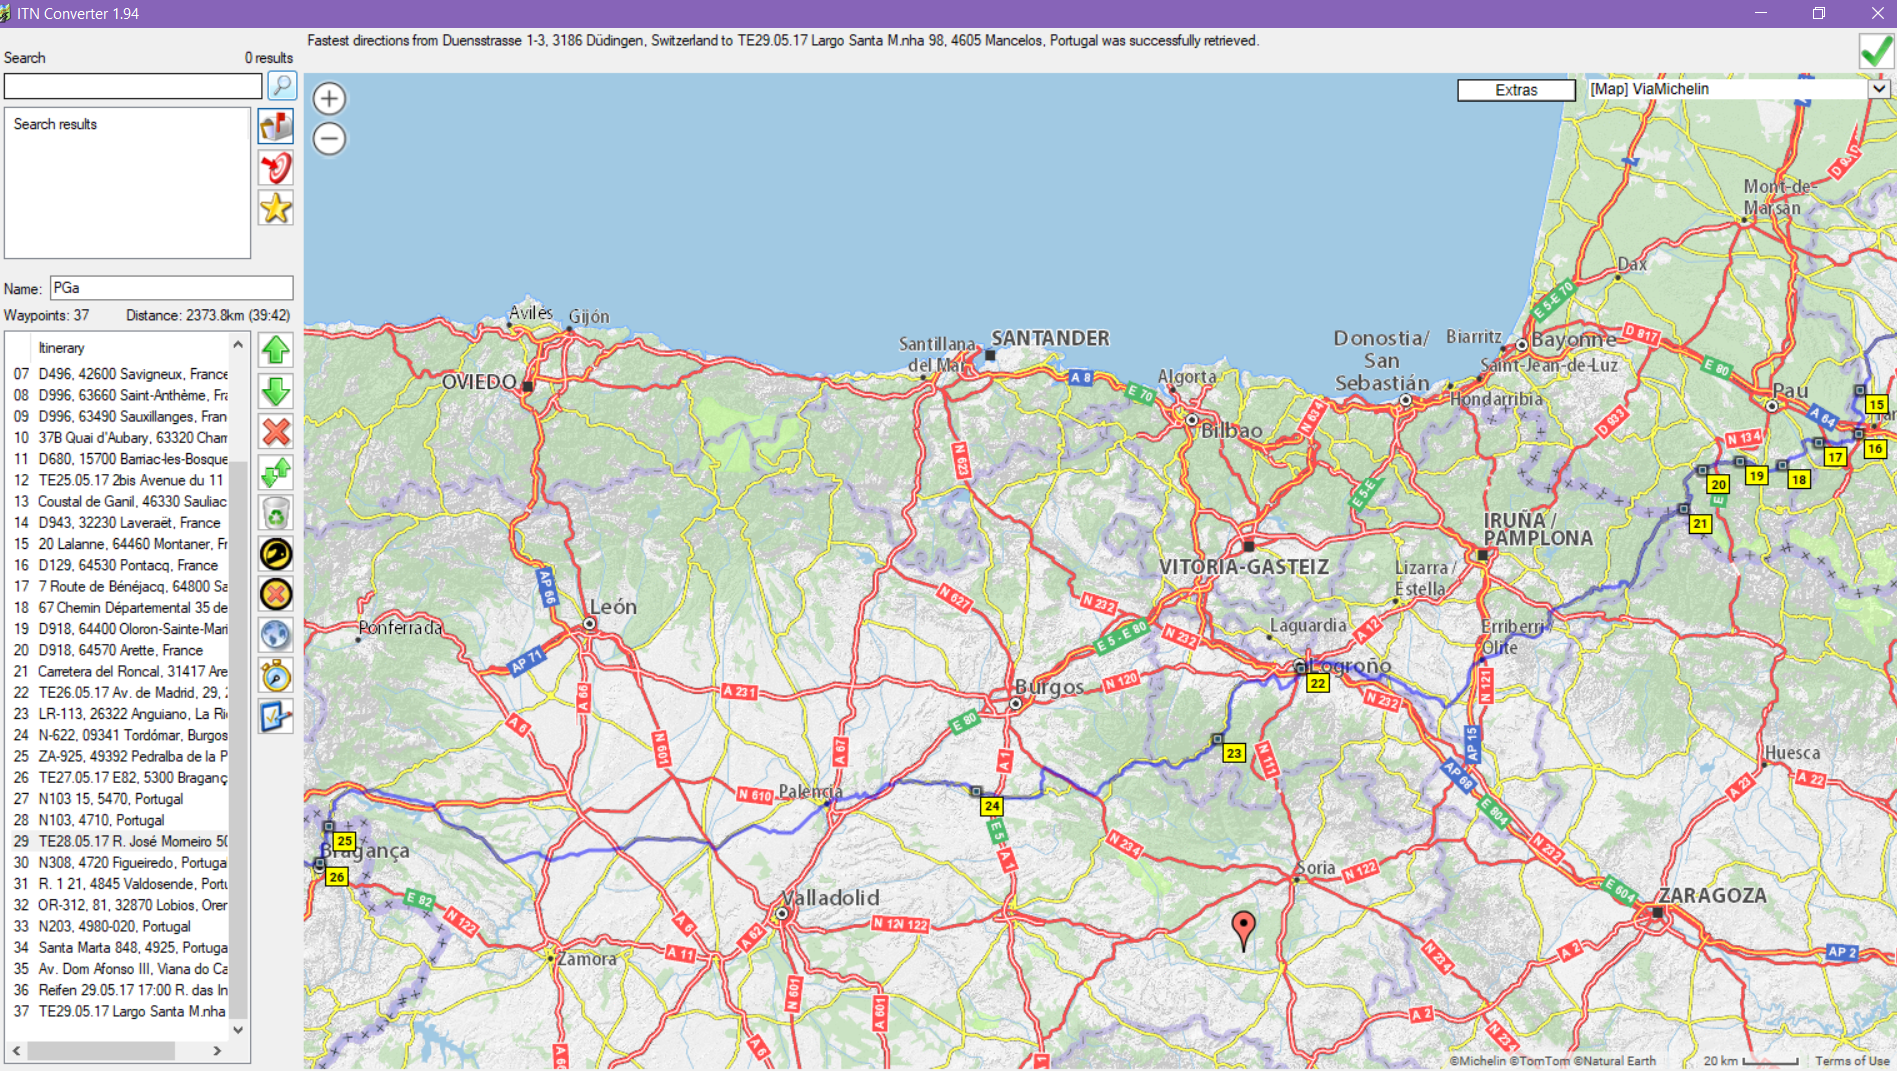Click waypoint marker 21 on the map
Image resolution: width=1897 pixels, height=1071 pixels.
tap(1700, 523)
